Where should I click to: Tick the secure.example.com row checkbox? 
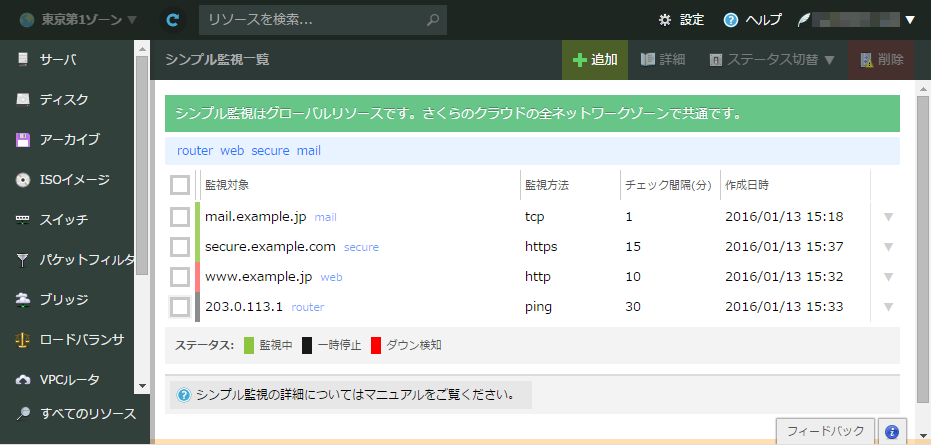click(180, 247)
